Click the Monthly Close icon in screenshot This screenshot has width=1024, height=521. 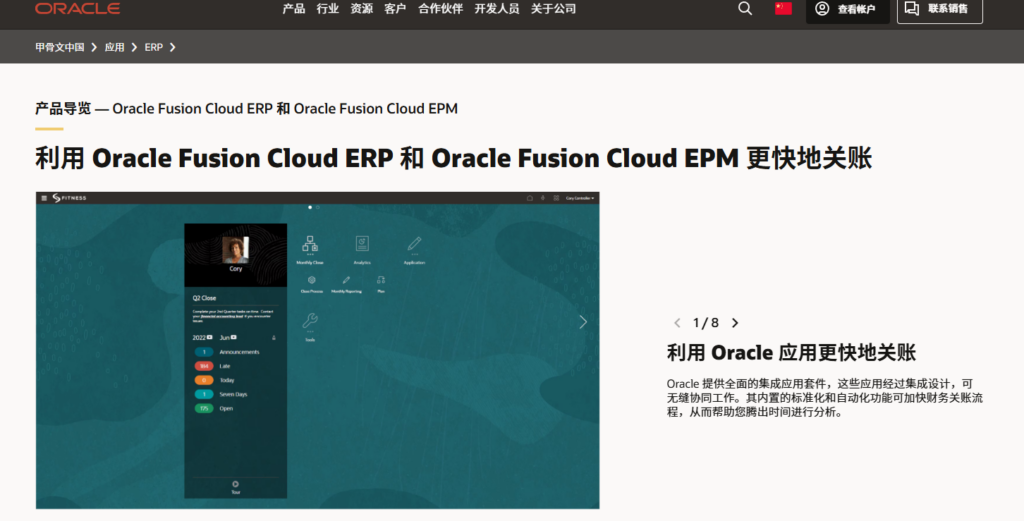tap(310, 245)
